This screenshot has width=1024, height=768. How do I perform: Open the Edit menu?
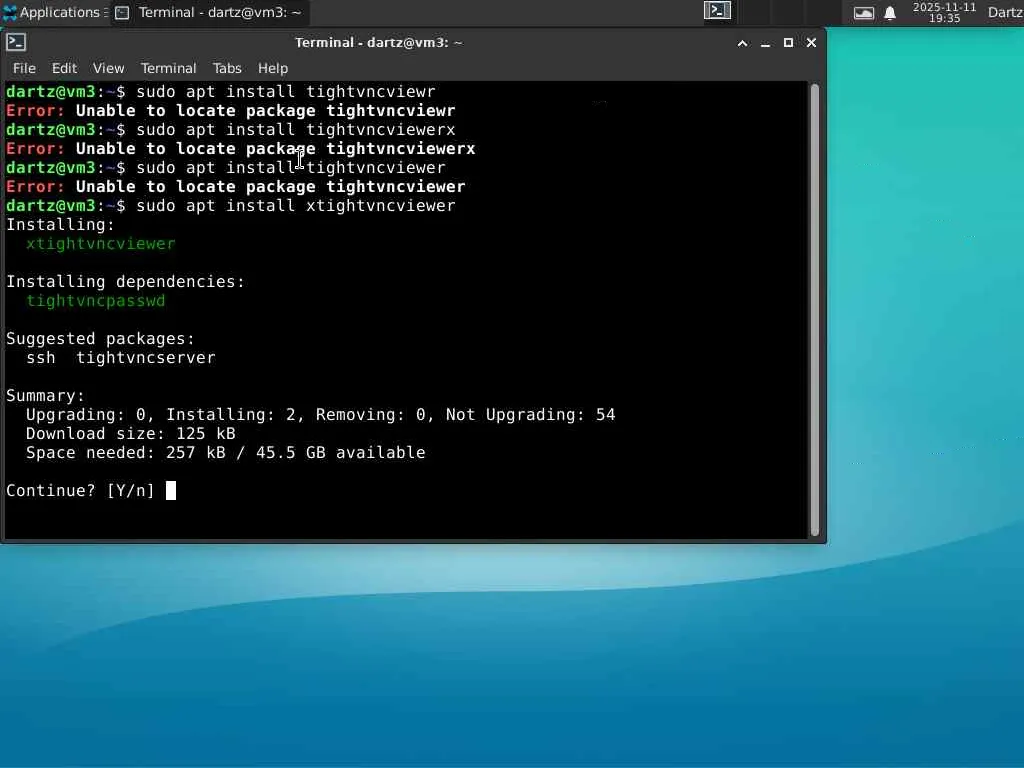64,68
